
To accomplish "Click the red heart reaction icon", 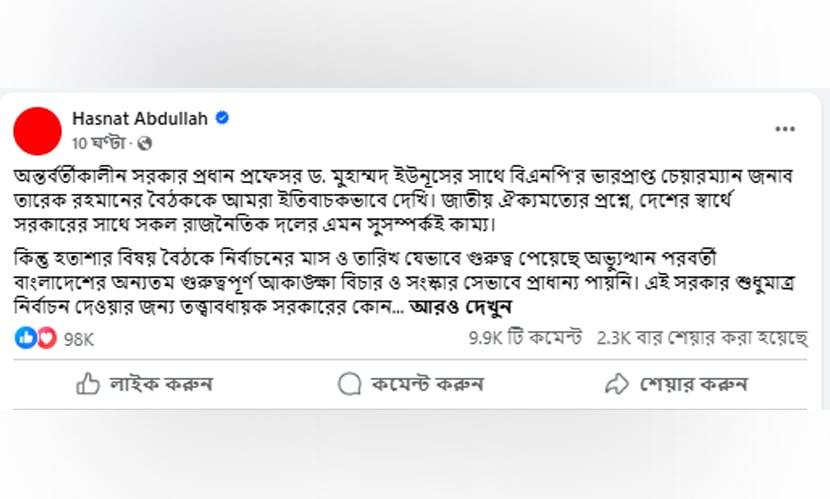I will point(47,338).
